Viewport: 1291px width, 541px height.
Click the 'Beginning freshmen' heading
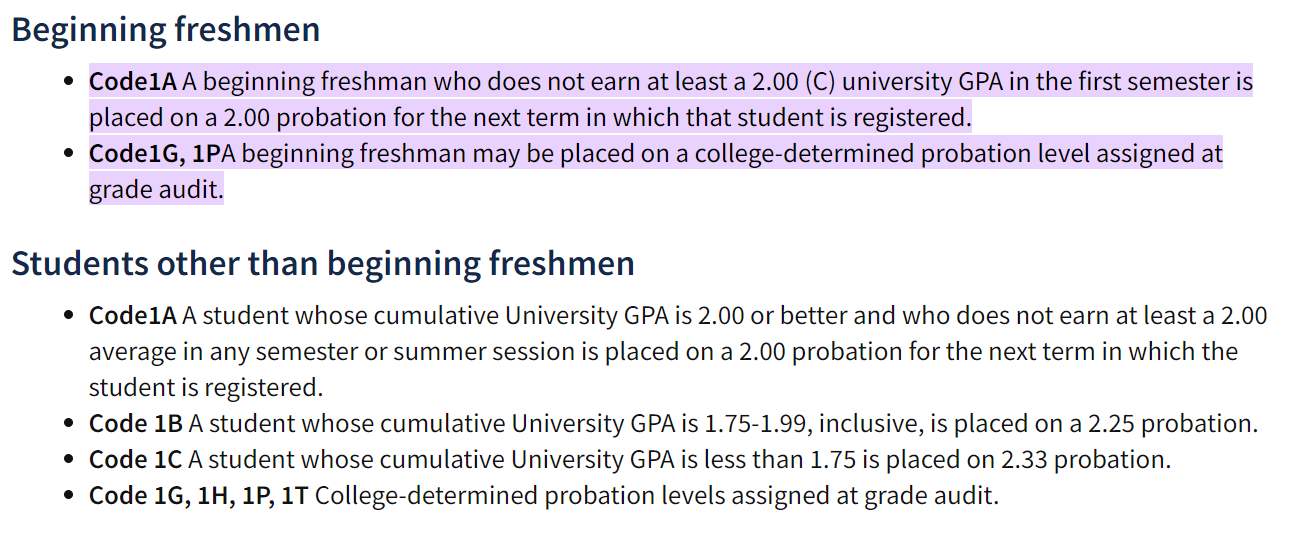click(x=165, y=30)
